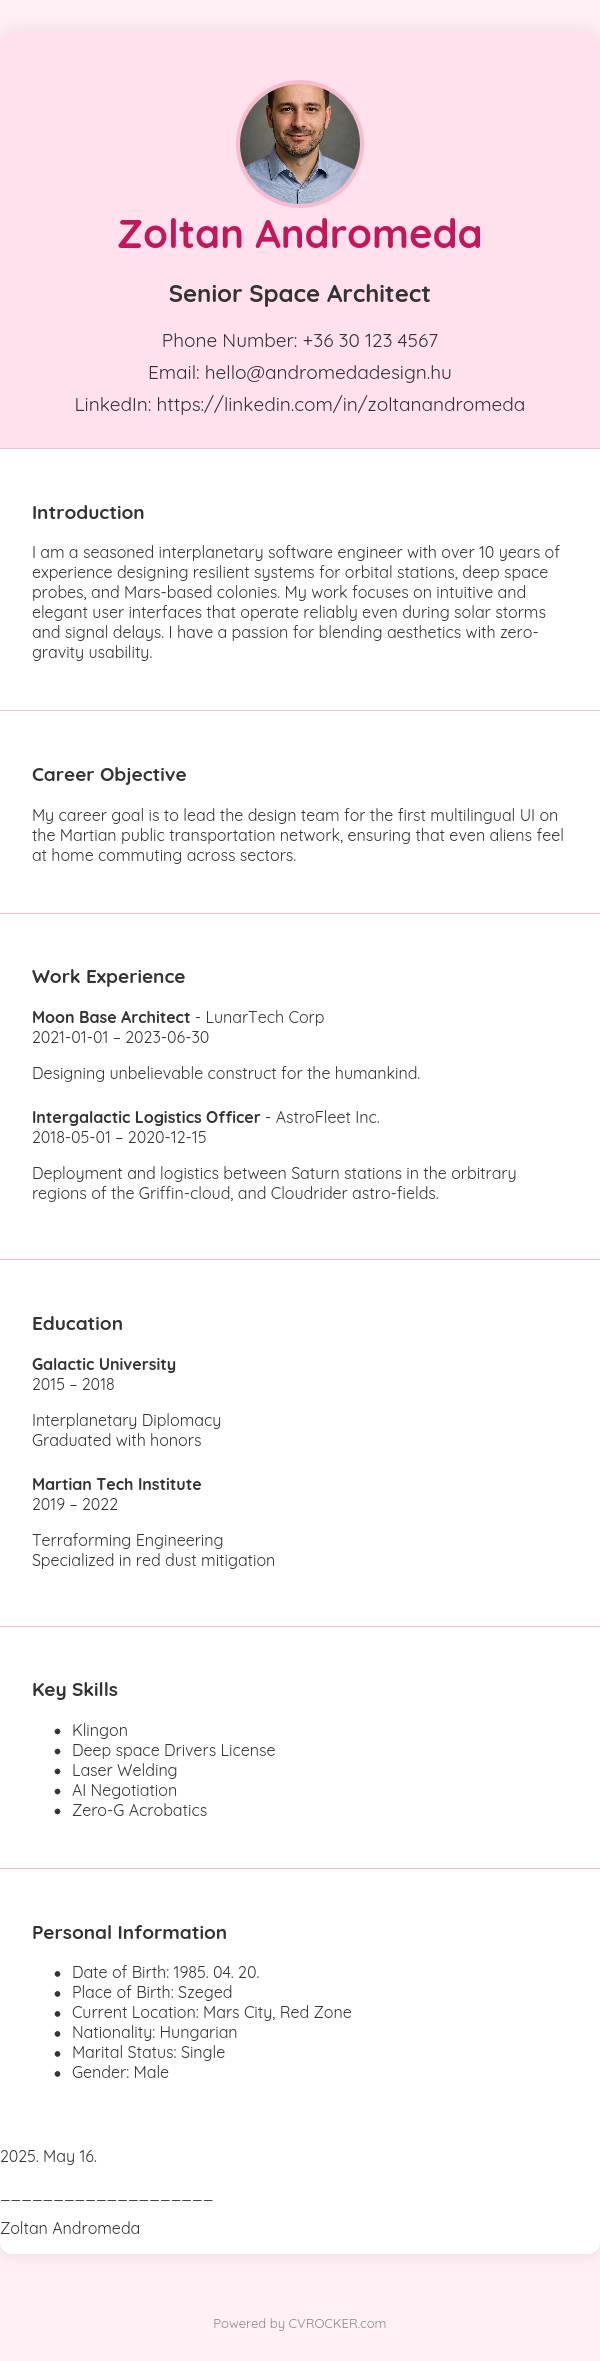Select the Martian Tech Institute entry
Screen dimensions: 600x2361
(117, 1484)
